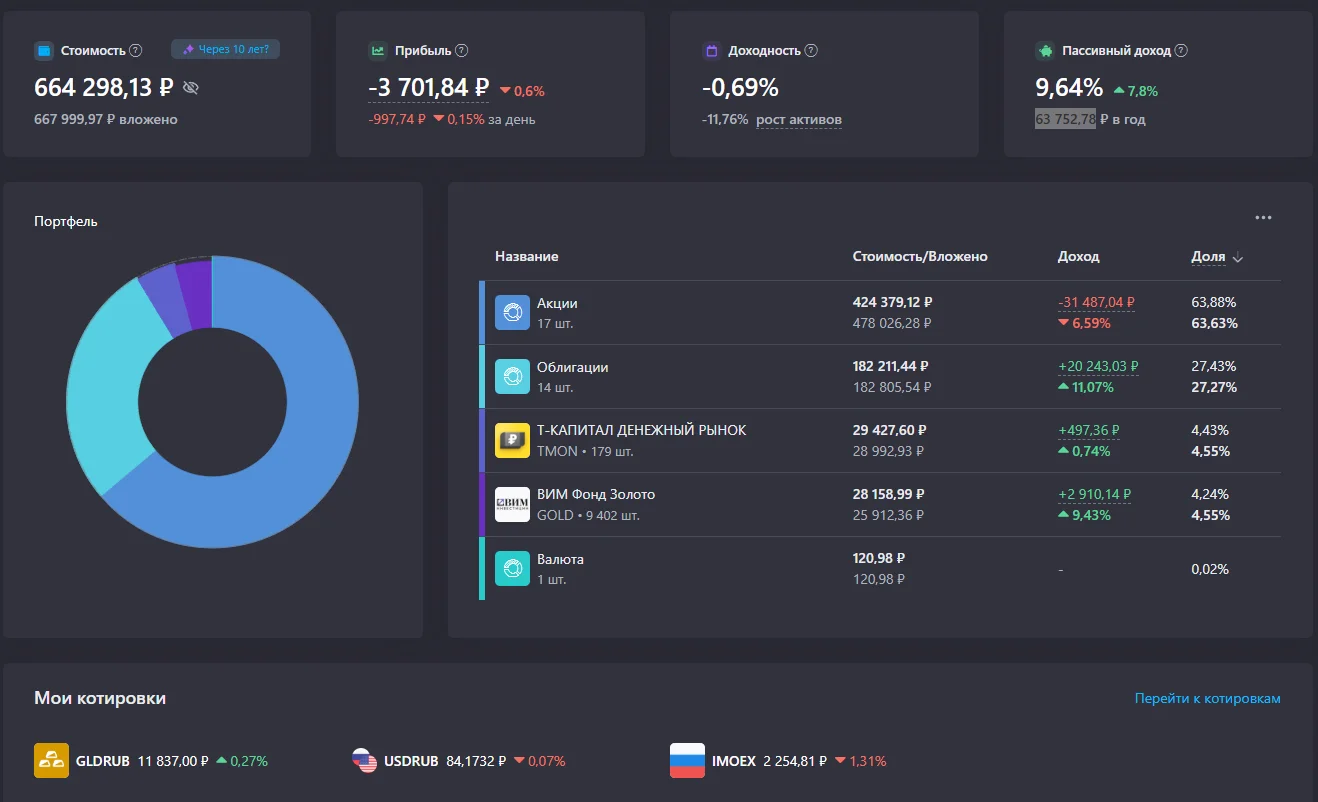Click the «Через 10 лет?» forecast button
Screen dimensions: 1318x802
(225, 49)
